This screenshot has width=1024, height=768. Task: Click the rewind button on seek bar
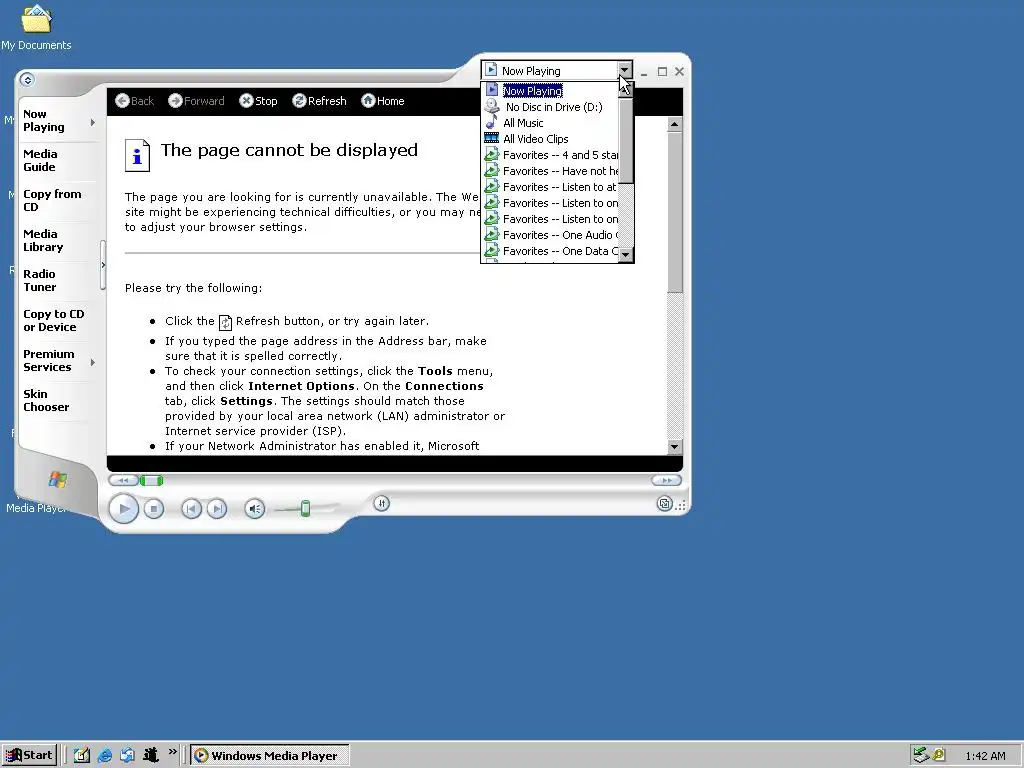click(123, 481)
